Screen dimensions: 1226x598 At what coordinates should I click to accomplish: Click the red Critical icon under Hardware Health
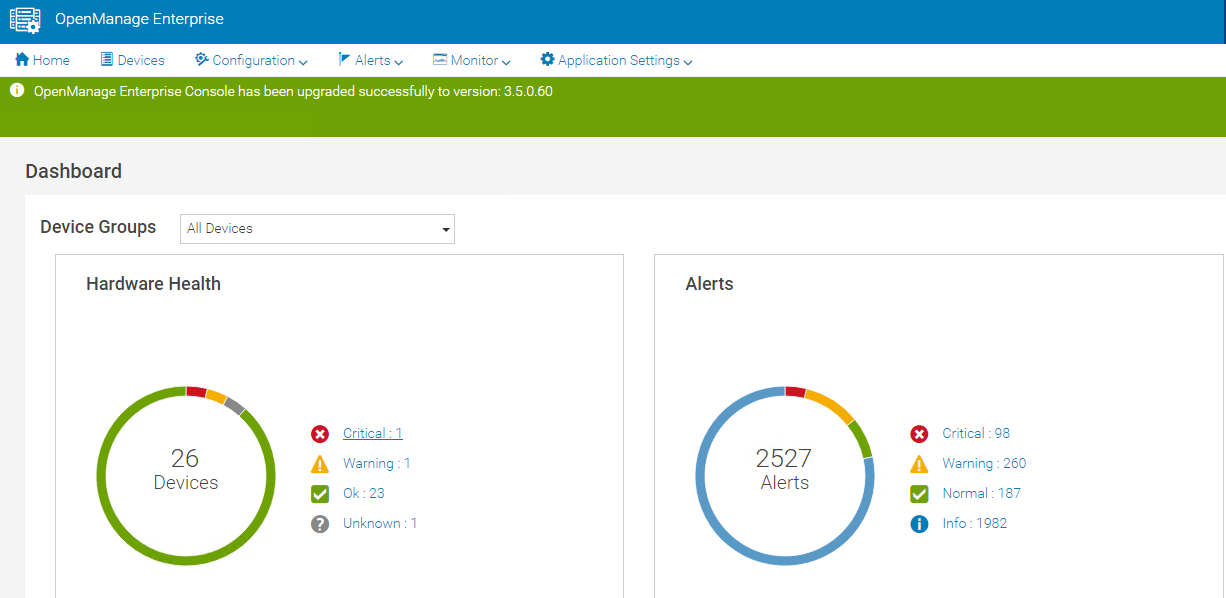click(x=320, y=434)
